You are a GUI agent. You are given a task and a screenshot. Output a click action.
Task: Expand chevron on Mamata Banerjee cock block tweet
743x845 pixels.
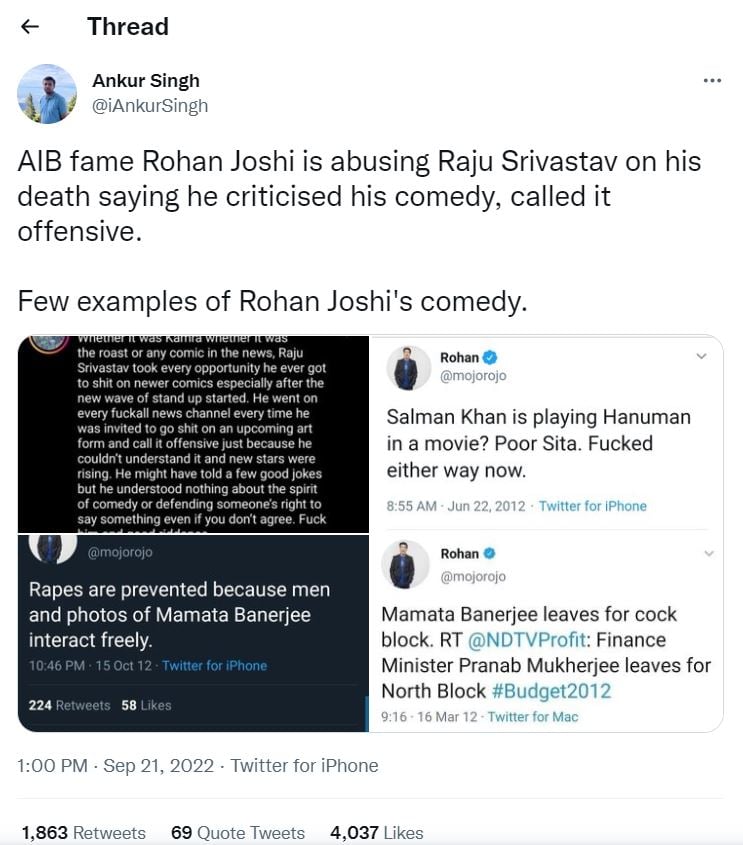709,553
